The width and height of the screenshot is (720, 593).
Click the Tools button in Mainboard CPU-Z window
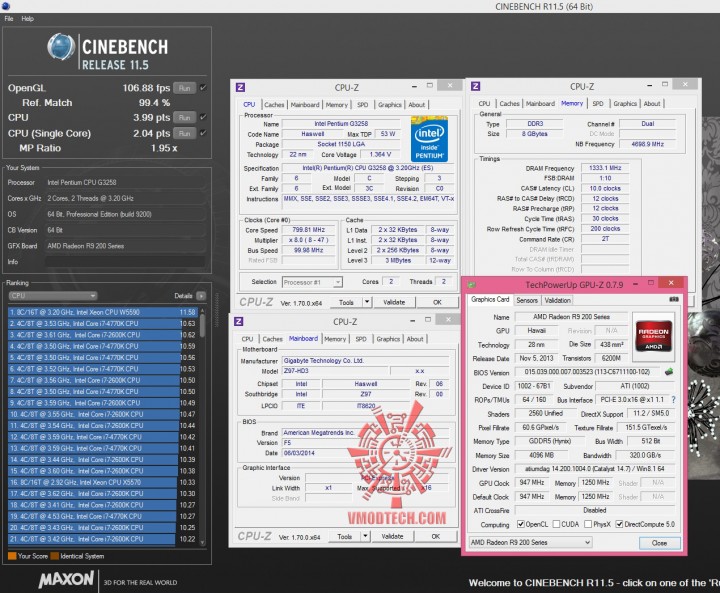pos(344,536)
